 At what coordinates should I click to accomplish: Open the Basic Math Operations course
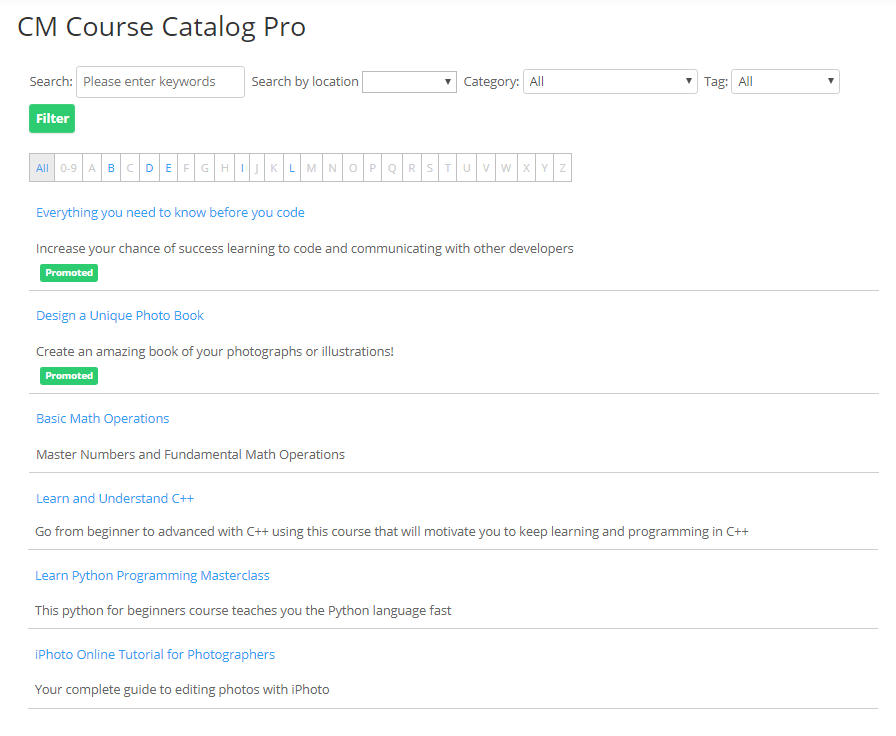point(102,419)
